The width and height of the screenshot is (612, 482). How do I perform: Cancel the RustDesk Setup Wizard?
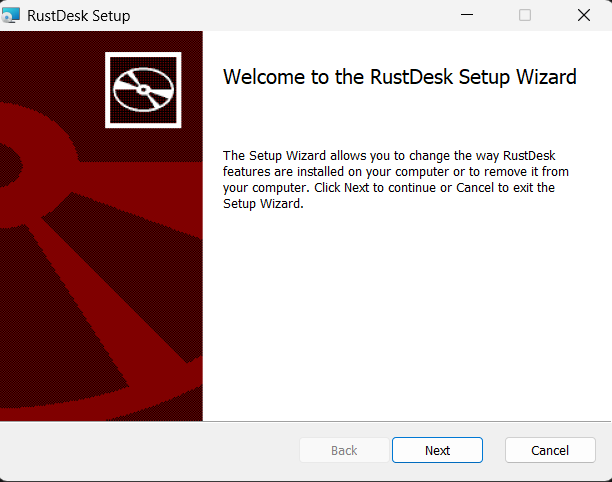point(550,450)
